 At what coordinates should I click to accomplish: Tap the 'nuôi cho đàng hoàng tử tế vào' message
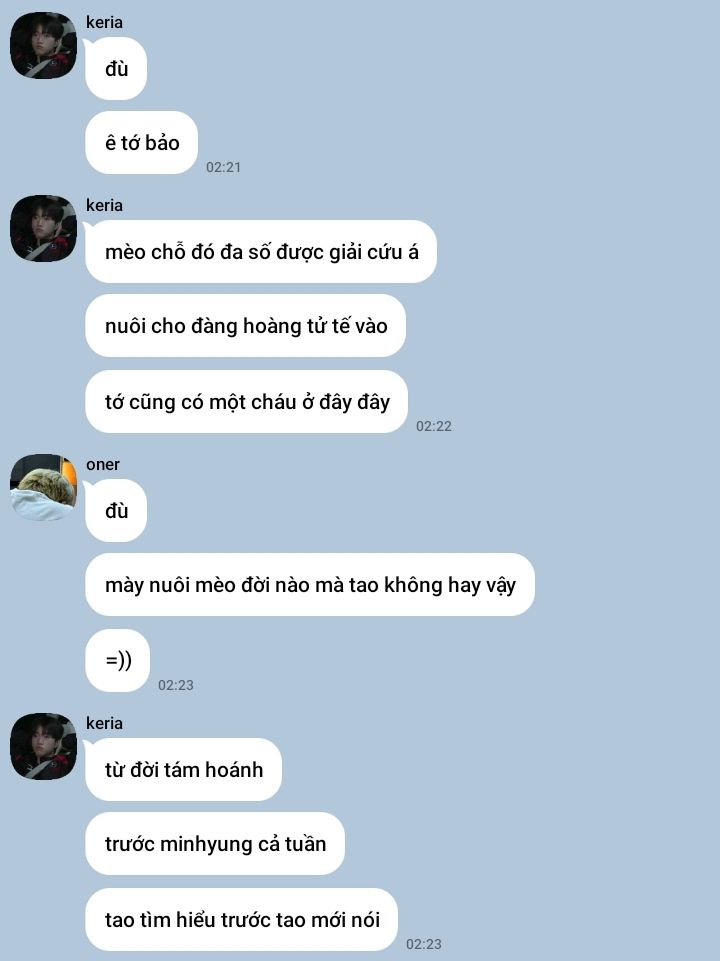(246, 326)
